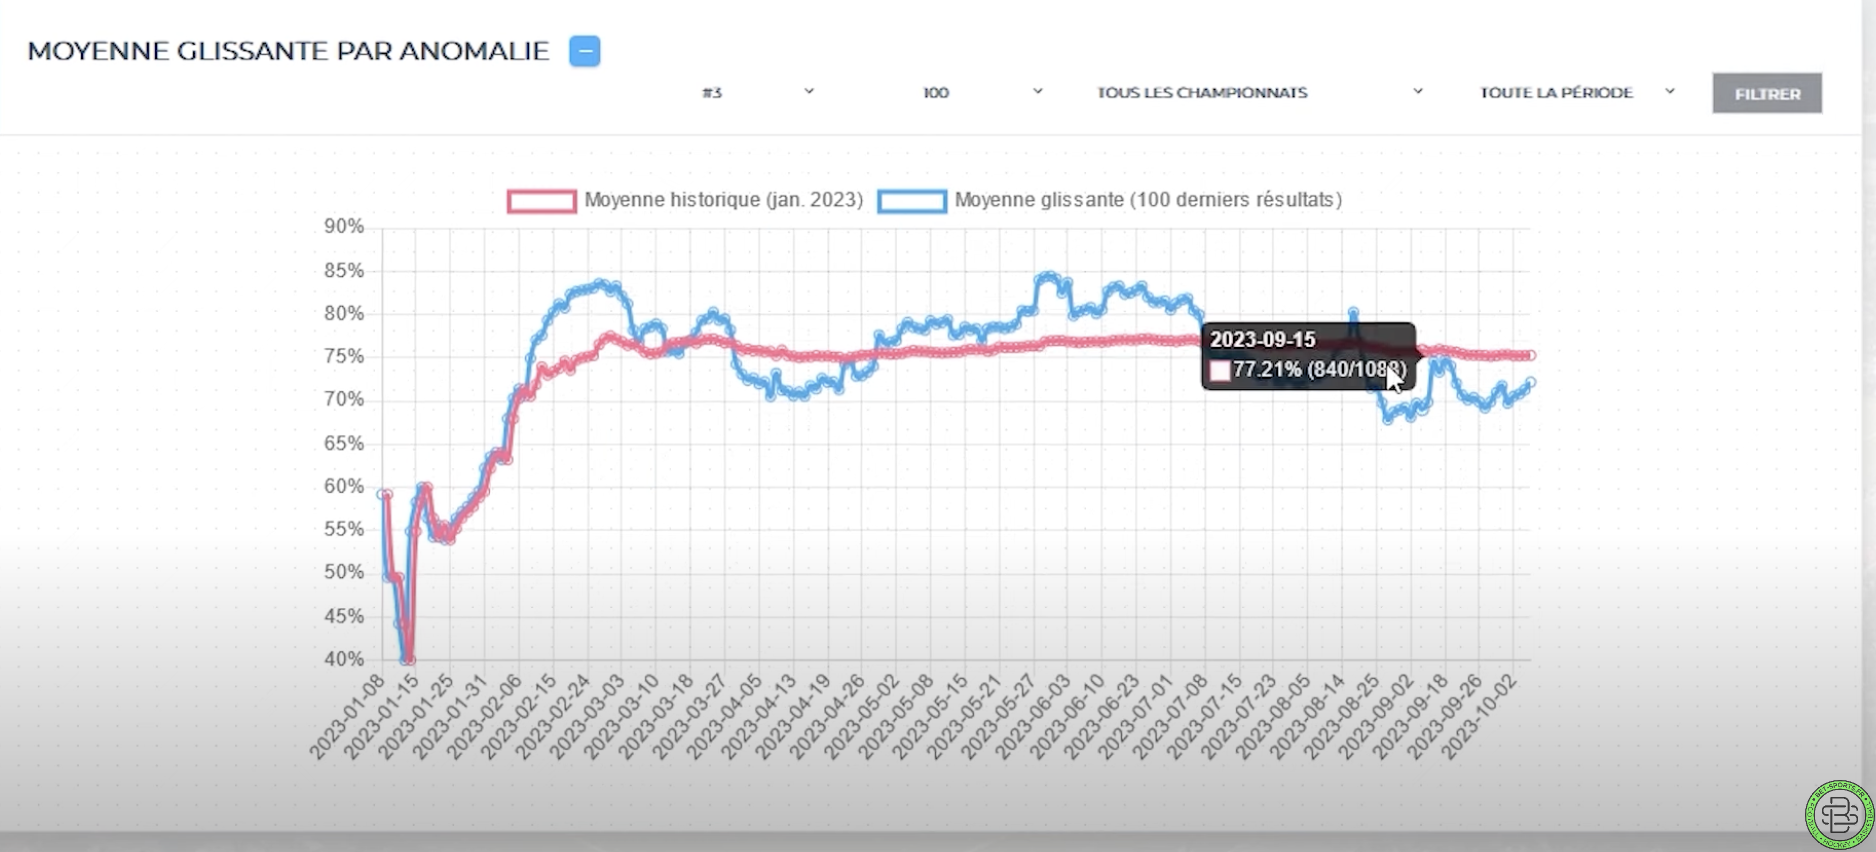Click the last blue data point on the chart
The width and height of the screenshot is (1876, 852).
pyautogui.click(x=1530, y=382)
